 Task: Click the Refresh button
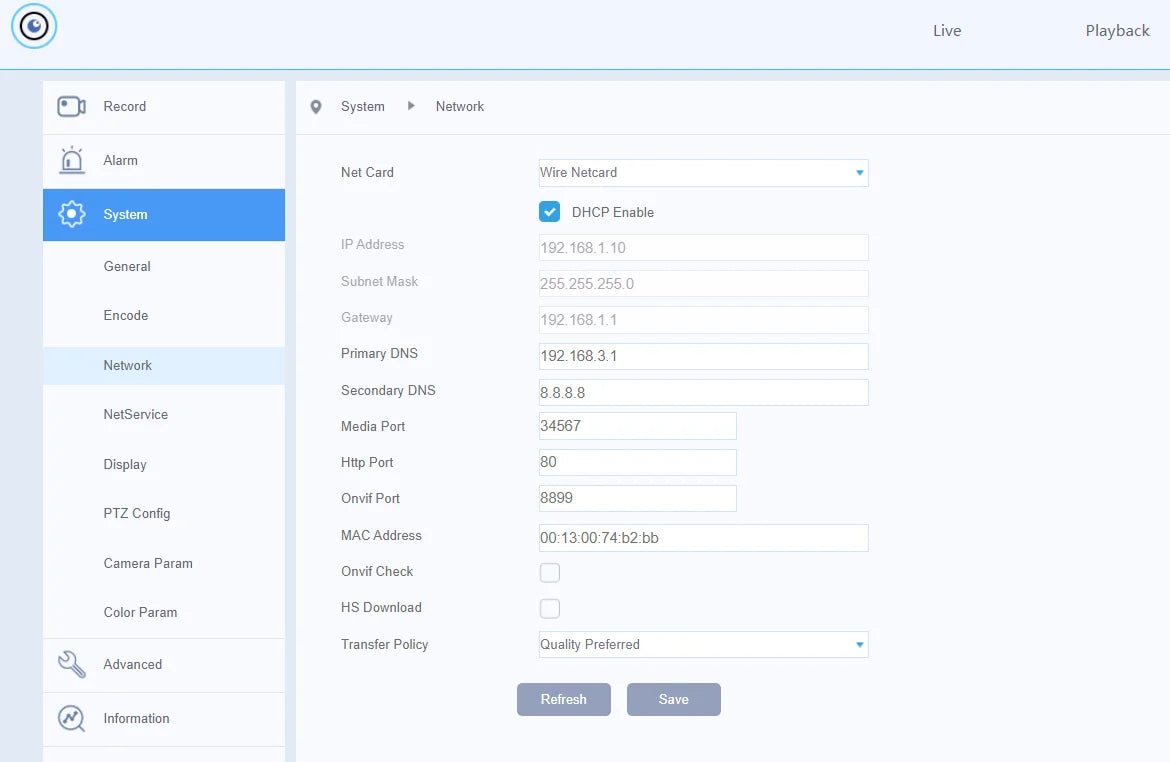coord(563,699)
